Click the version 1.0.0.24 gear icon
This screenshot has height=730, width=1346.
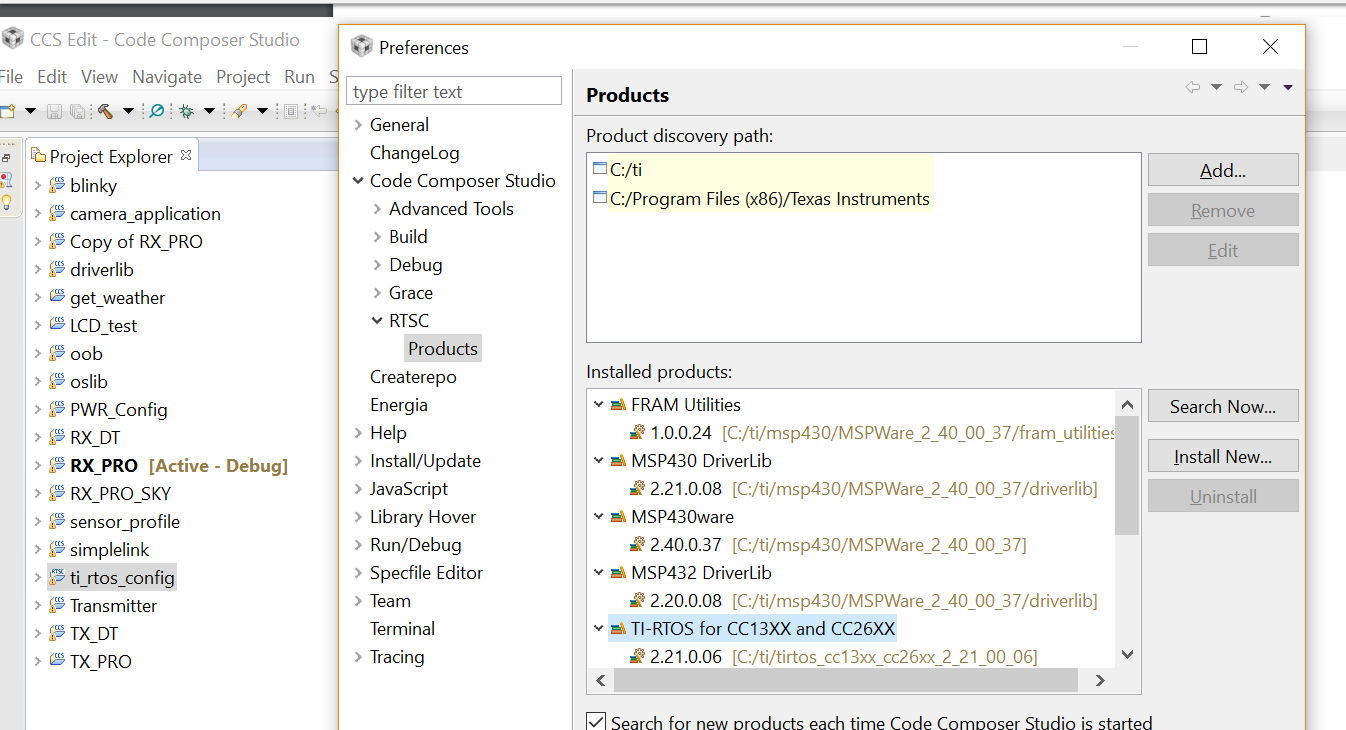point(638,433)
